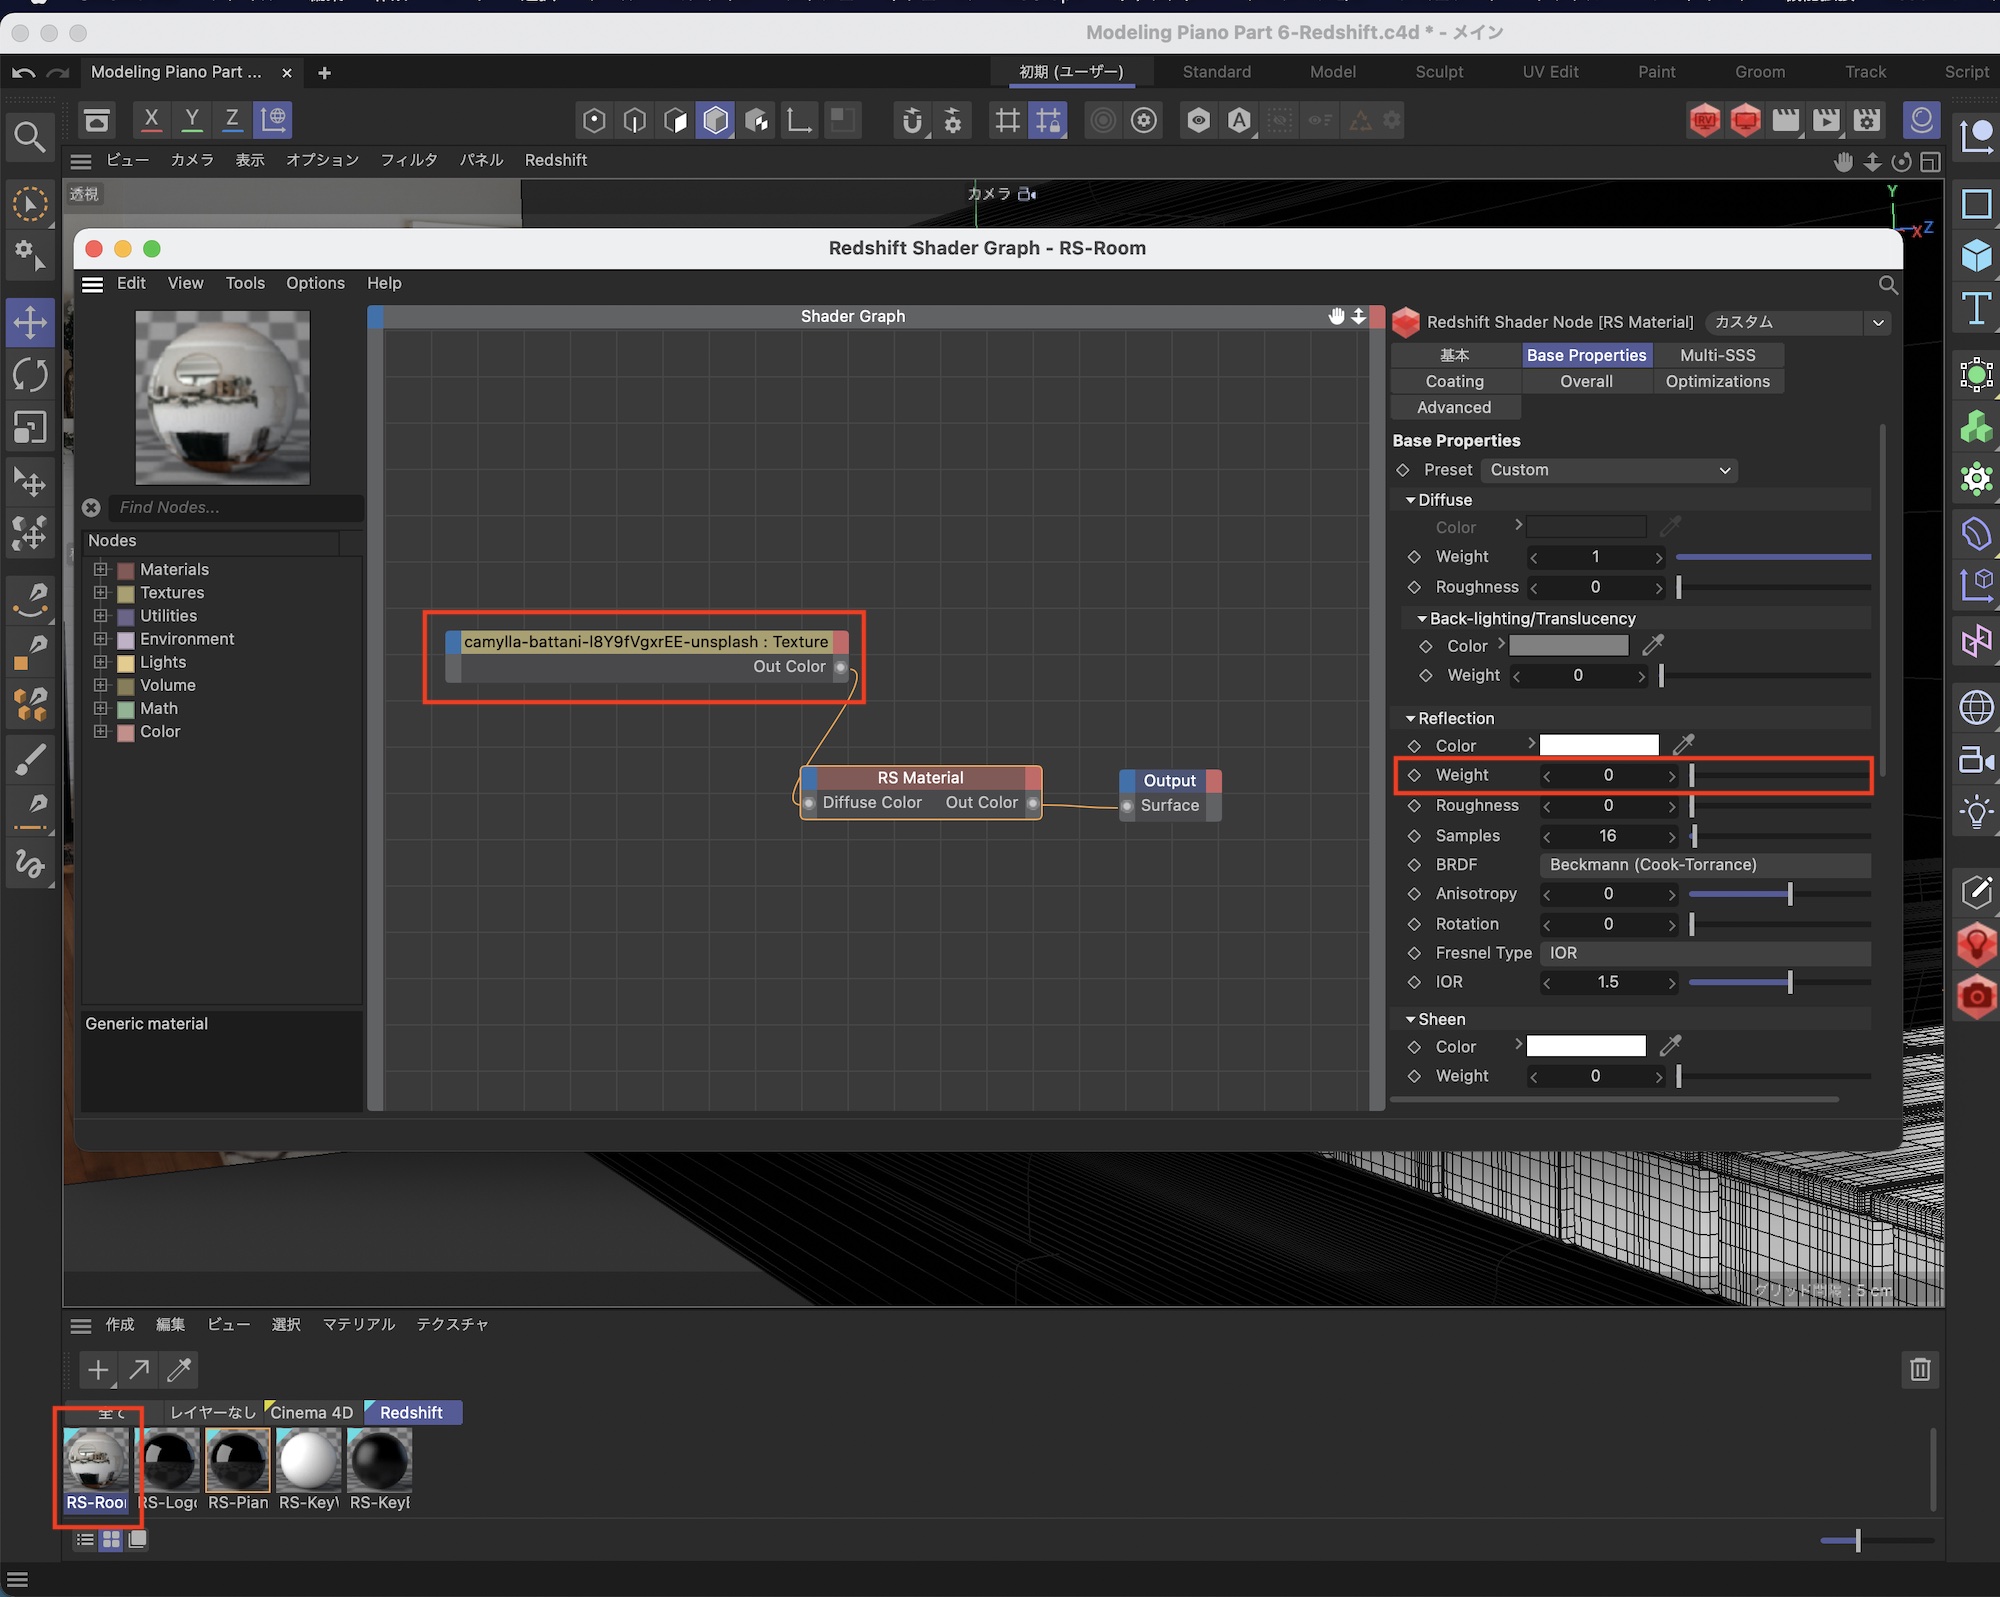Click the eyedropper beside Reflection Color
Screen dimensions: 2000x1597
[1684, 745]
